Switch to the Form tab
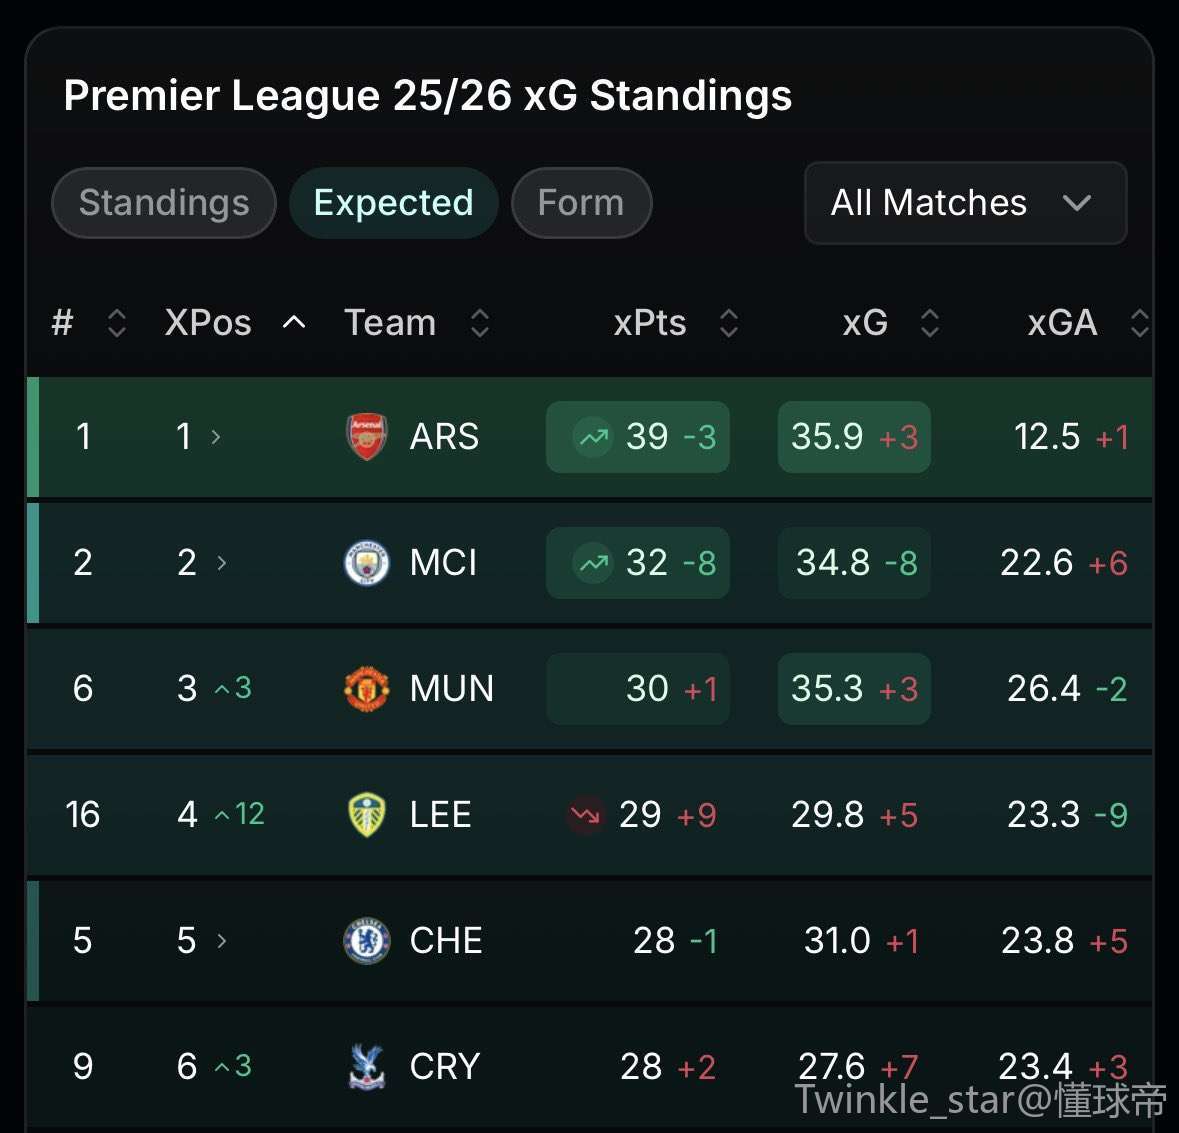Viewport: 1179px width, 1133px height. (x=581, y=203)
